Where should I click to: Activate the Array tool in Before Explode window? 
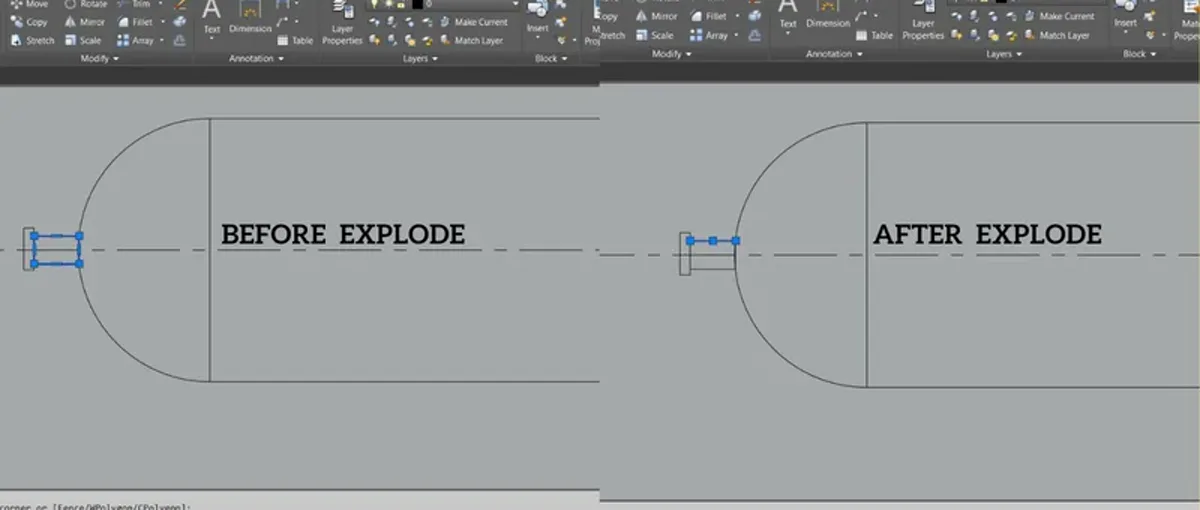tap(135, 40)
